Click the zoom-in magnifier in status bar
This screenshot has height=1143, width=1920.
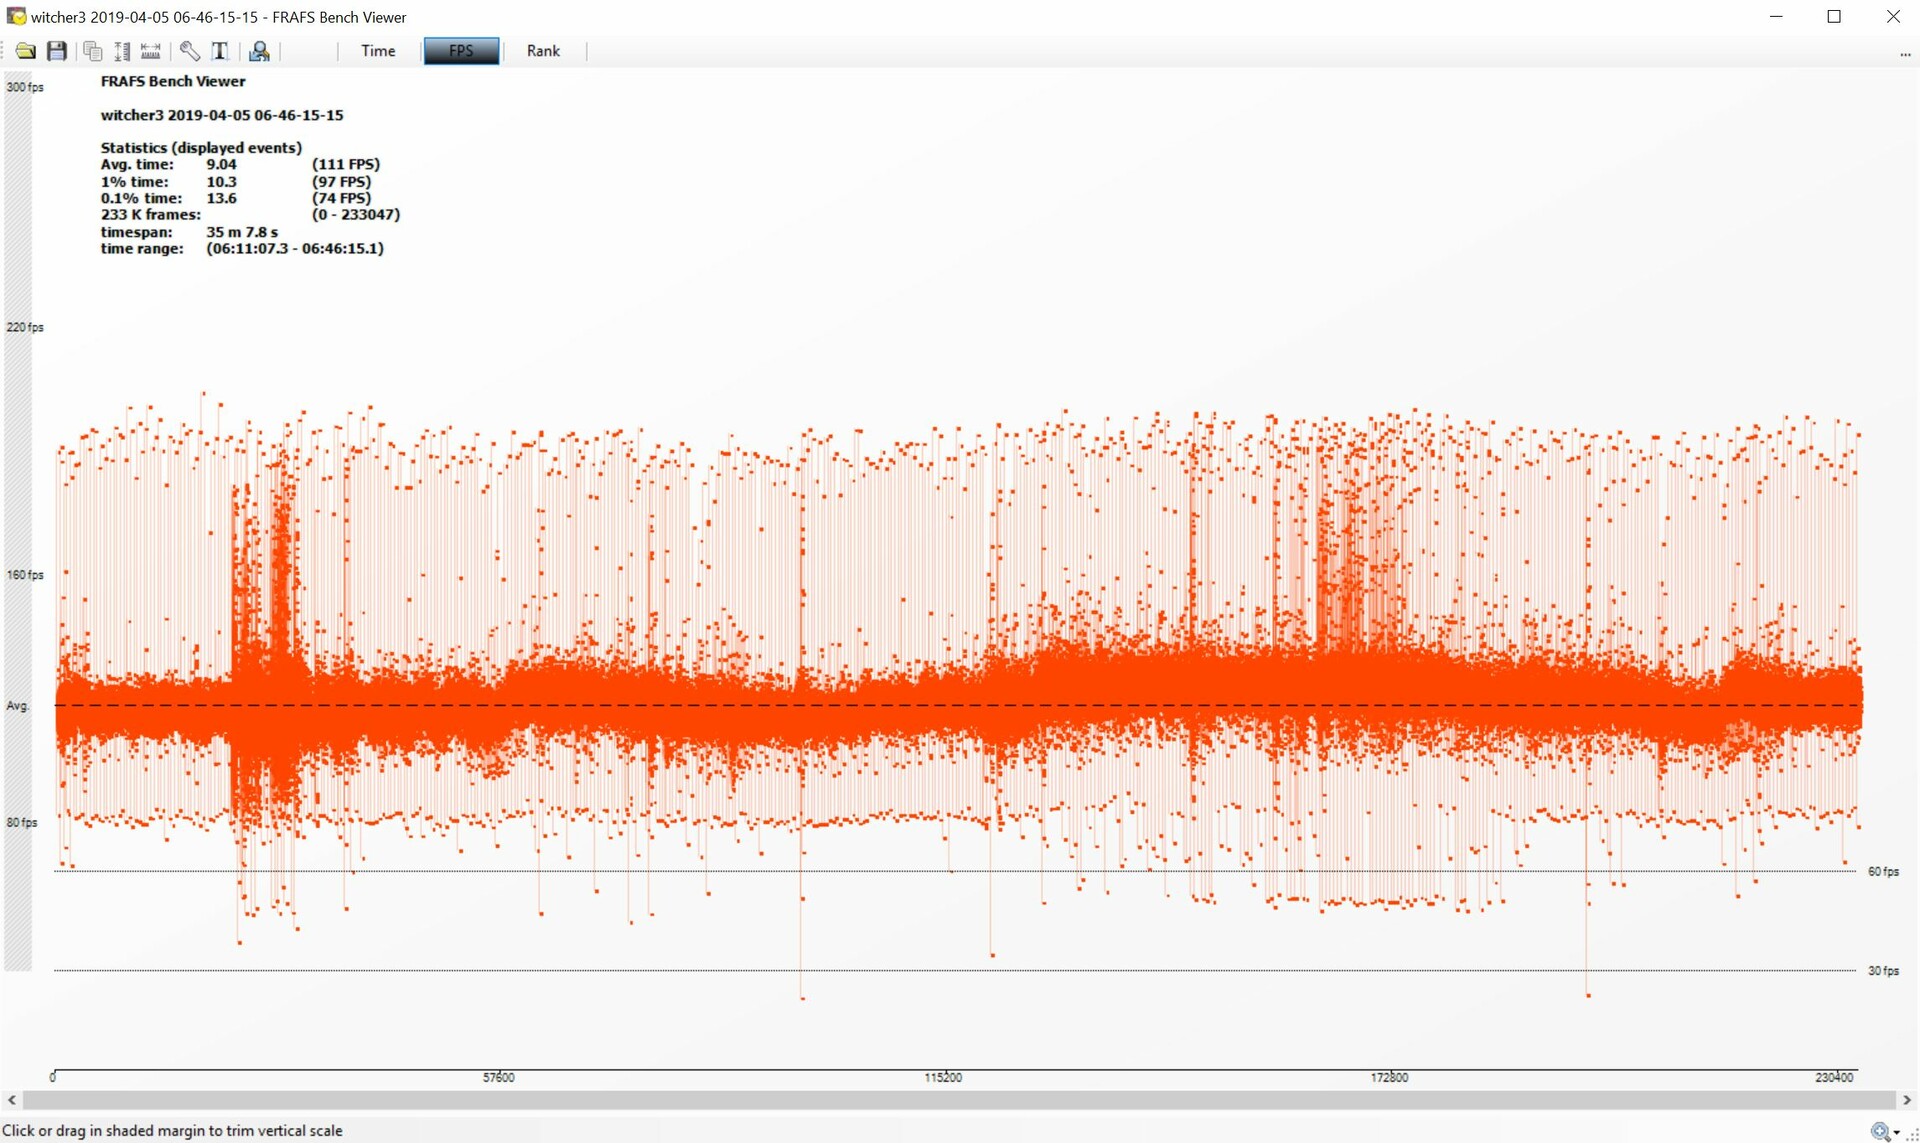click(x=1880, y=1131)
